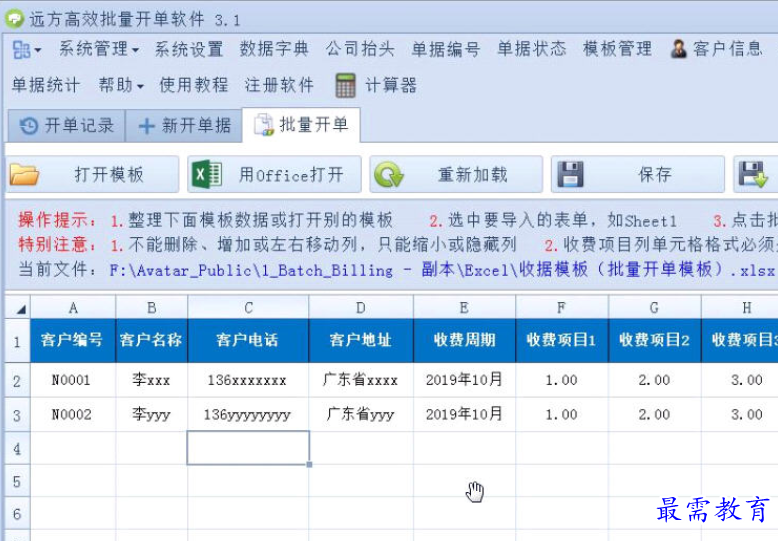Select row 5 header
The width and height of the screenshot is (778, 541).
(x=17, y=481)
